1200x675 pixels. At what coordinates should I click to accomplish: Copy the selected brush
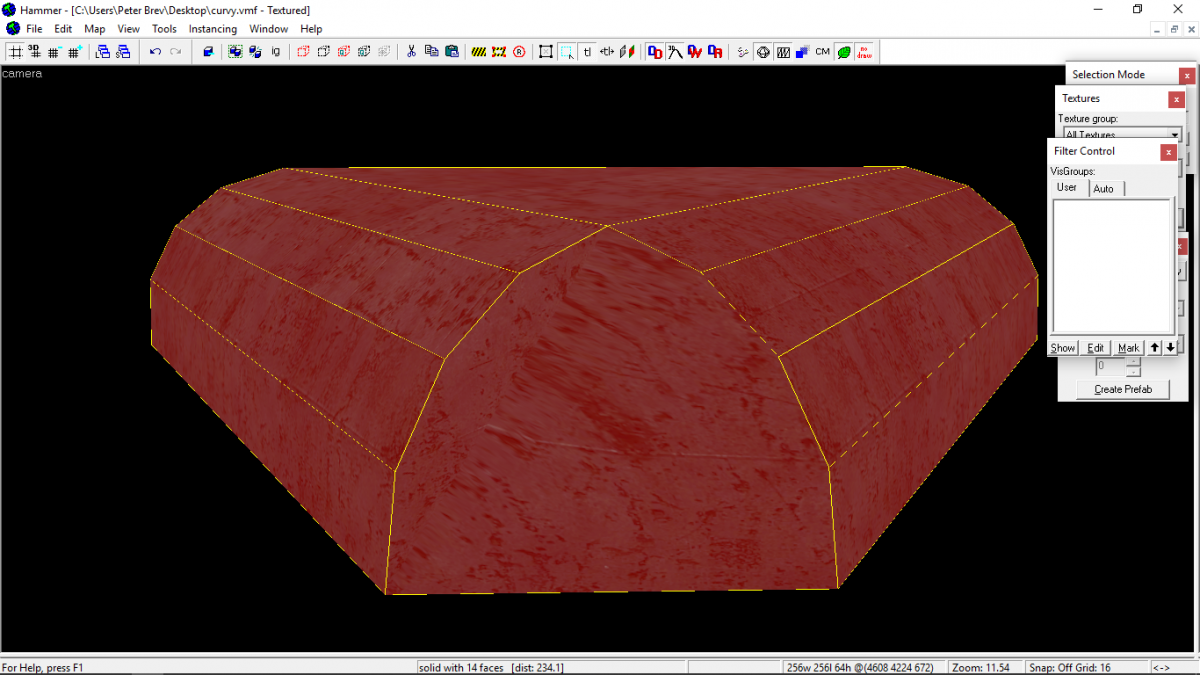pyautogui.click(x=430, y=51)
